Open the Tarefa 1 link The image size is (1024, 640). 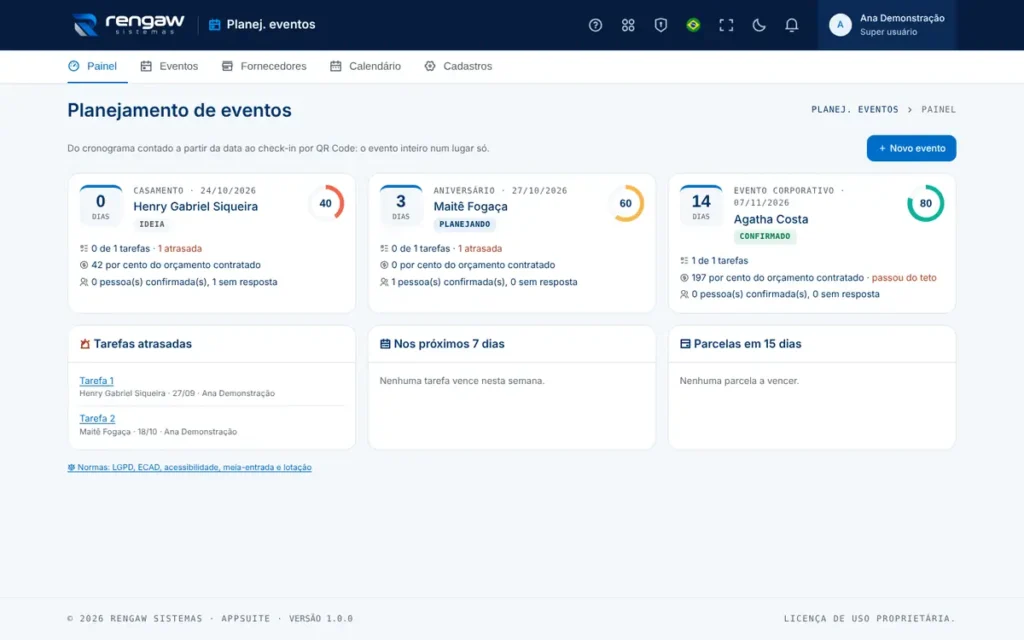coord(97,381)
